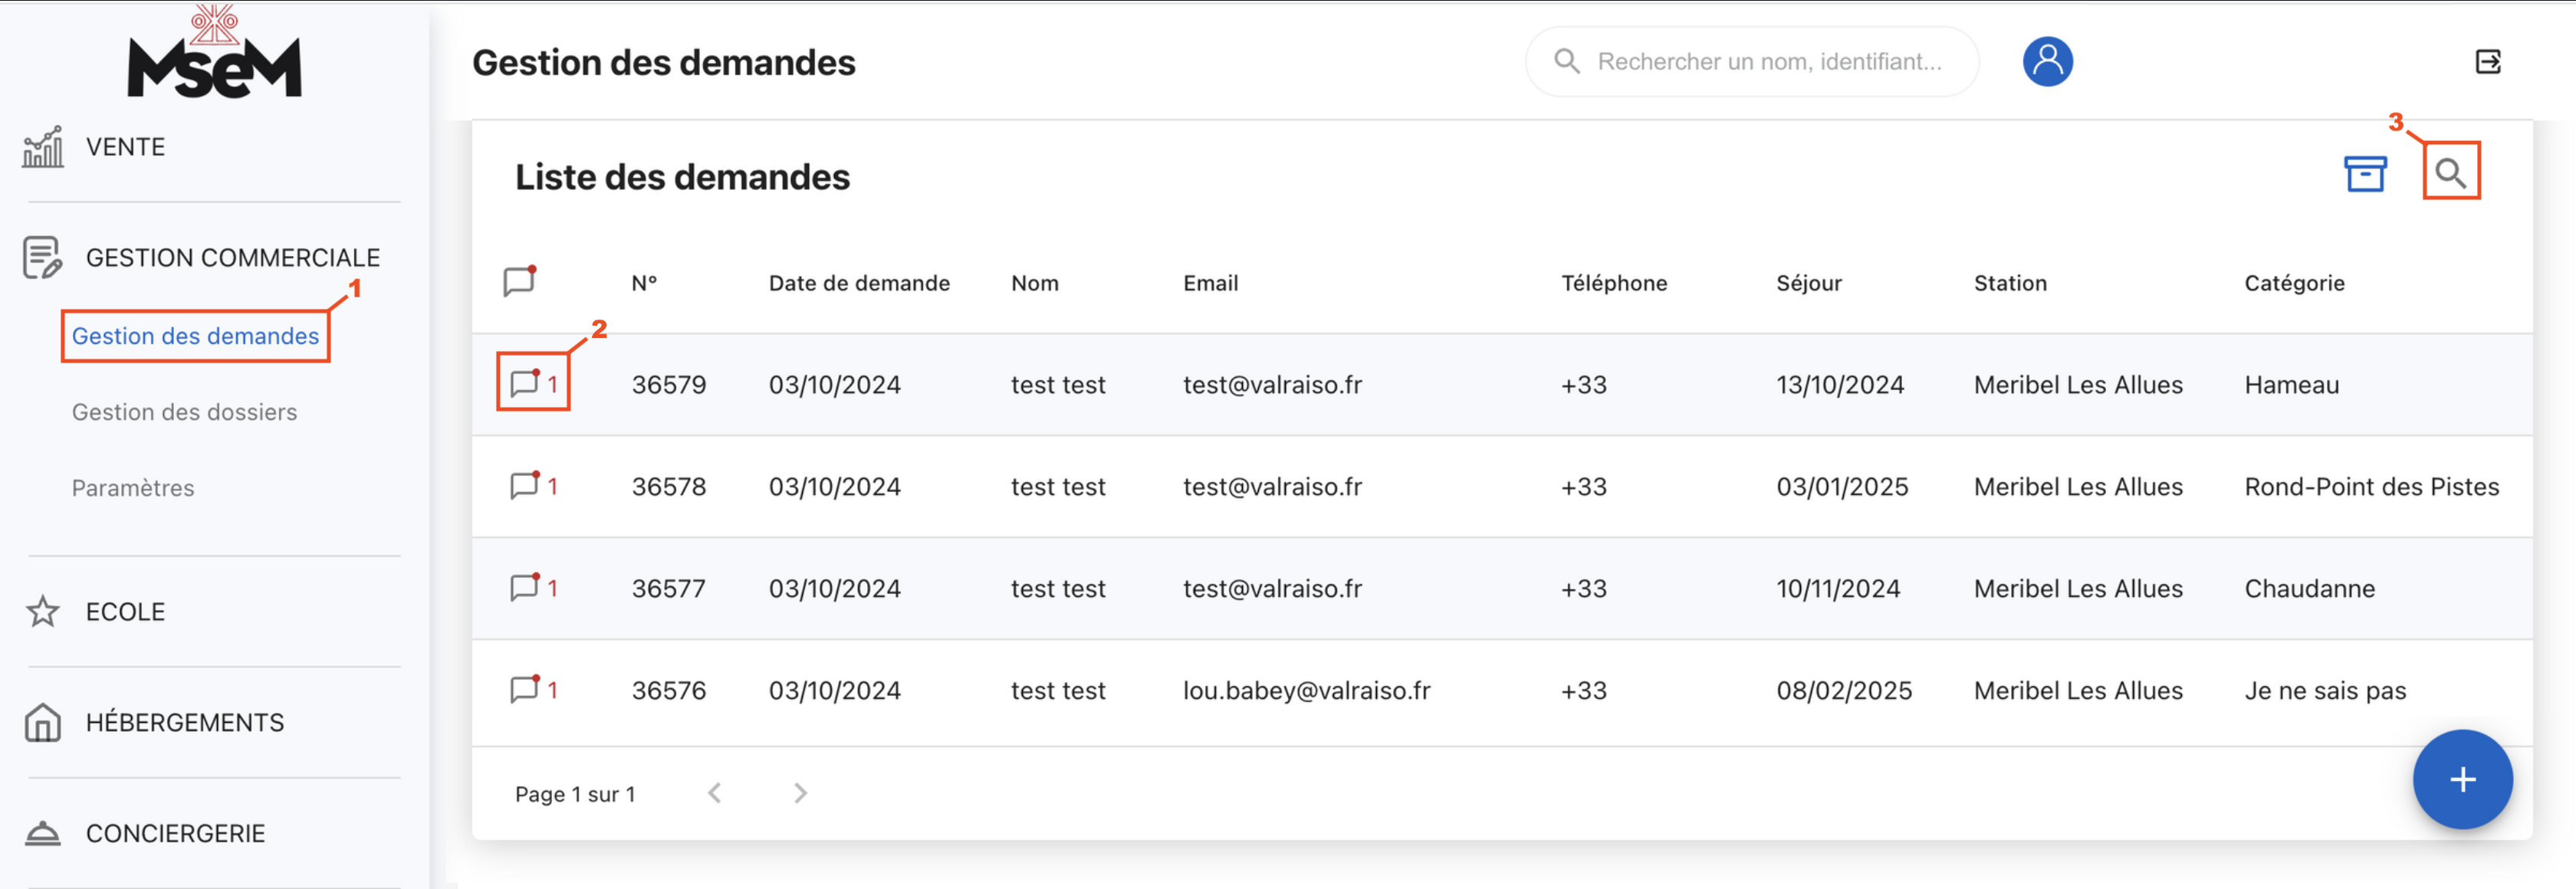Open Paramètres submenu item

point(133,488)
